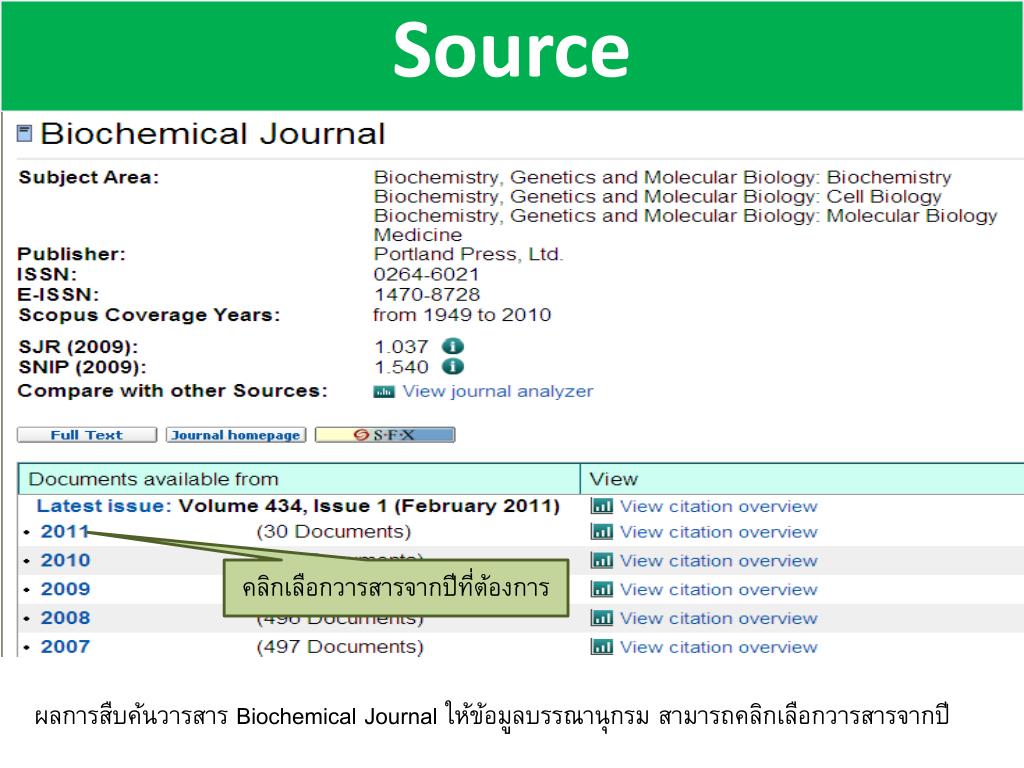Screen dimensions: 1024x768
Task: Select the 2009 year link
Action: [65, 589]
